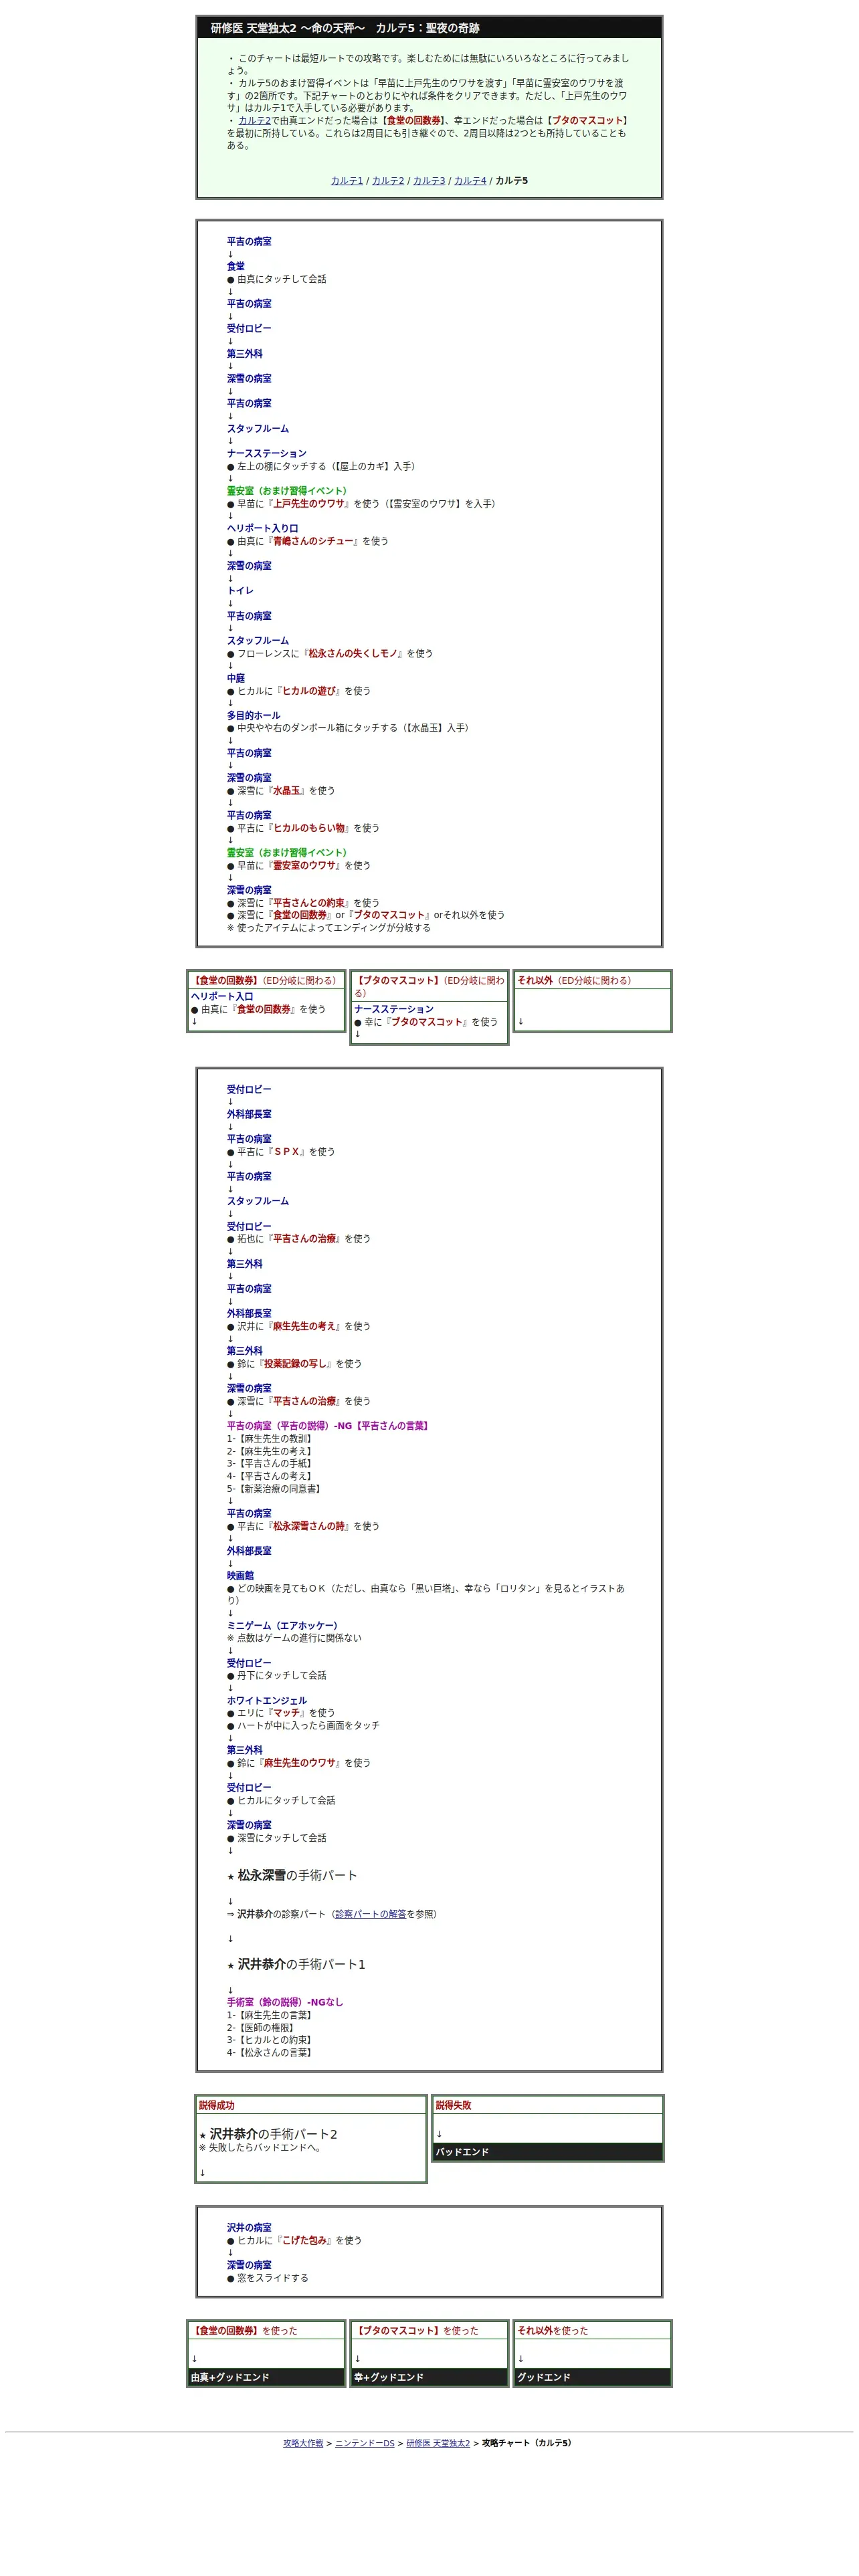Screen dimensions: 859x2576
Task: Click the item 水晶玉 in 深雪 line
Action: coord(287,790)
